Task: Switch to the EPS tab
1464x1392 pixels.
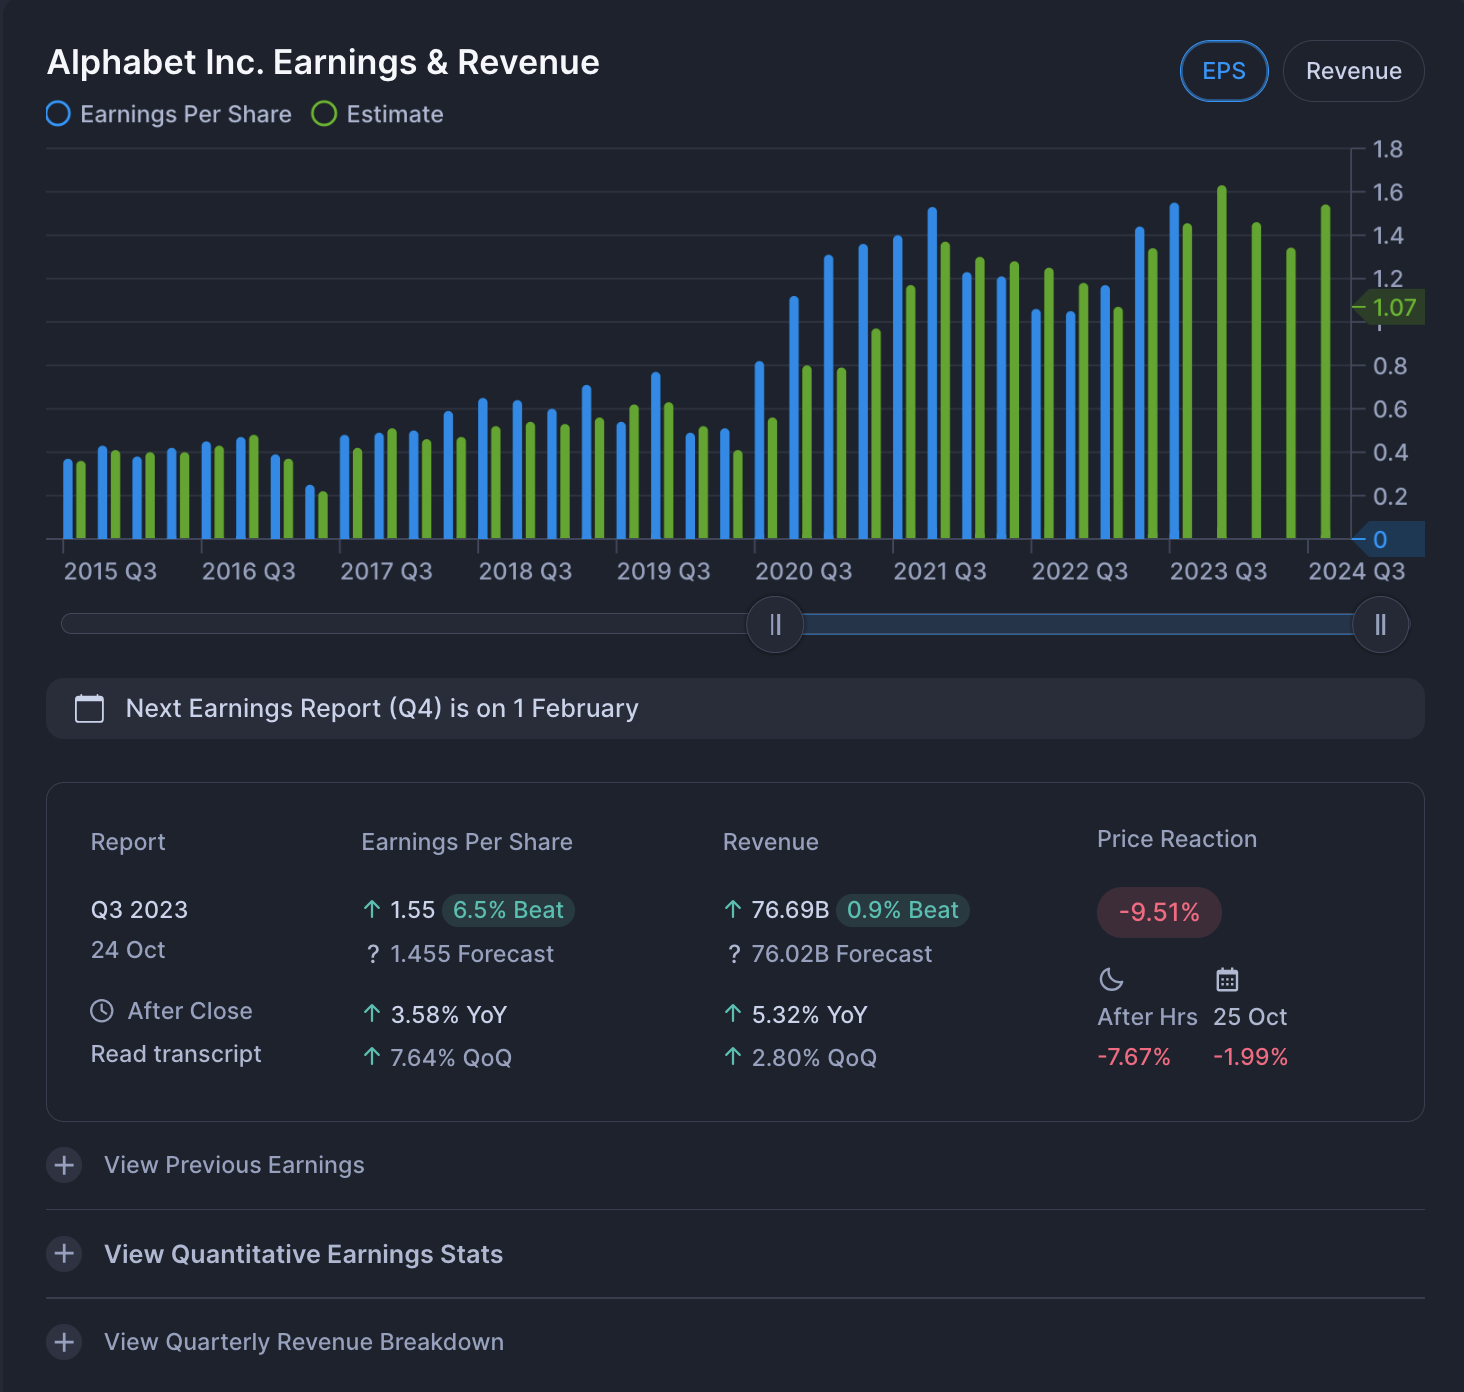Action: click(x=1224, y=71)
